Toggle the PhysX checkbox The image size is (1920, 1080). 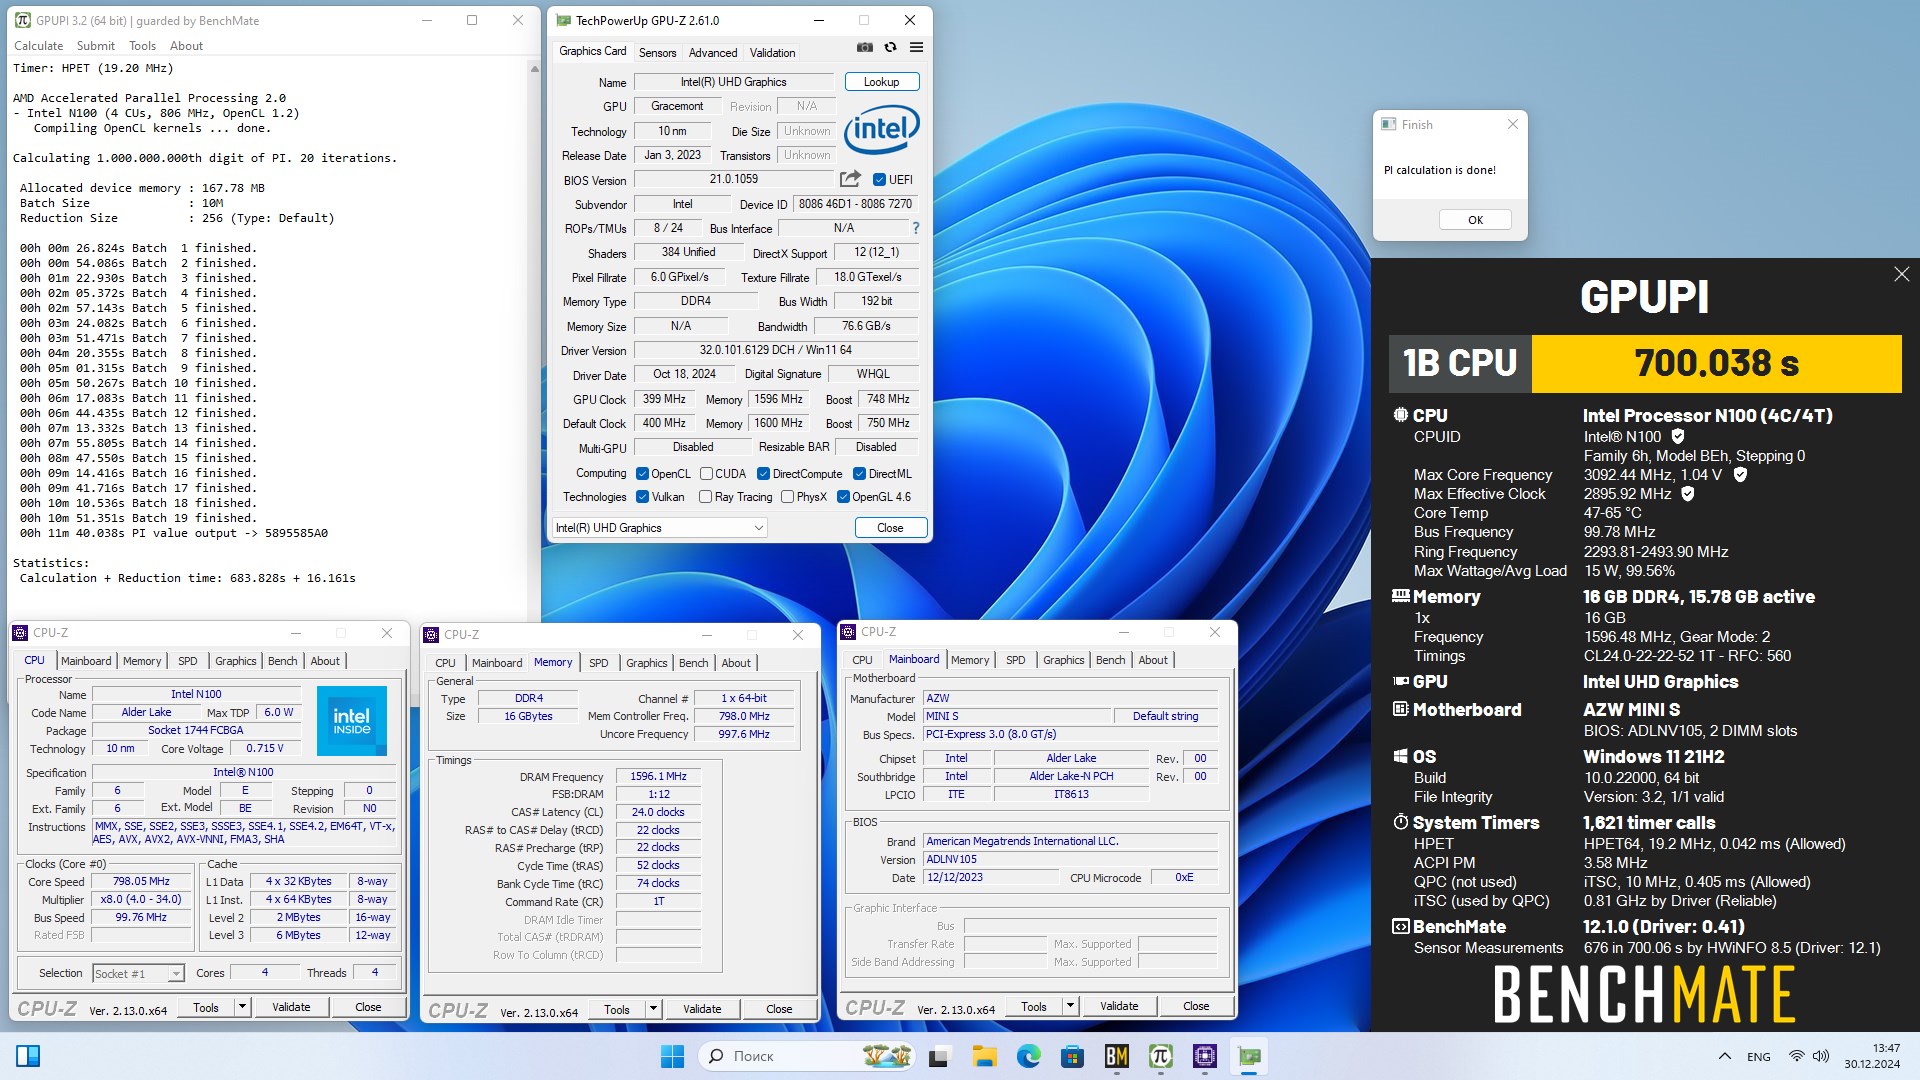[787, 497]
